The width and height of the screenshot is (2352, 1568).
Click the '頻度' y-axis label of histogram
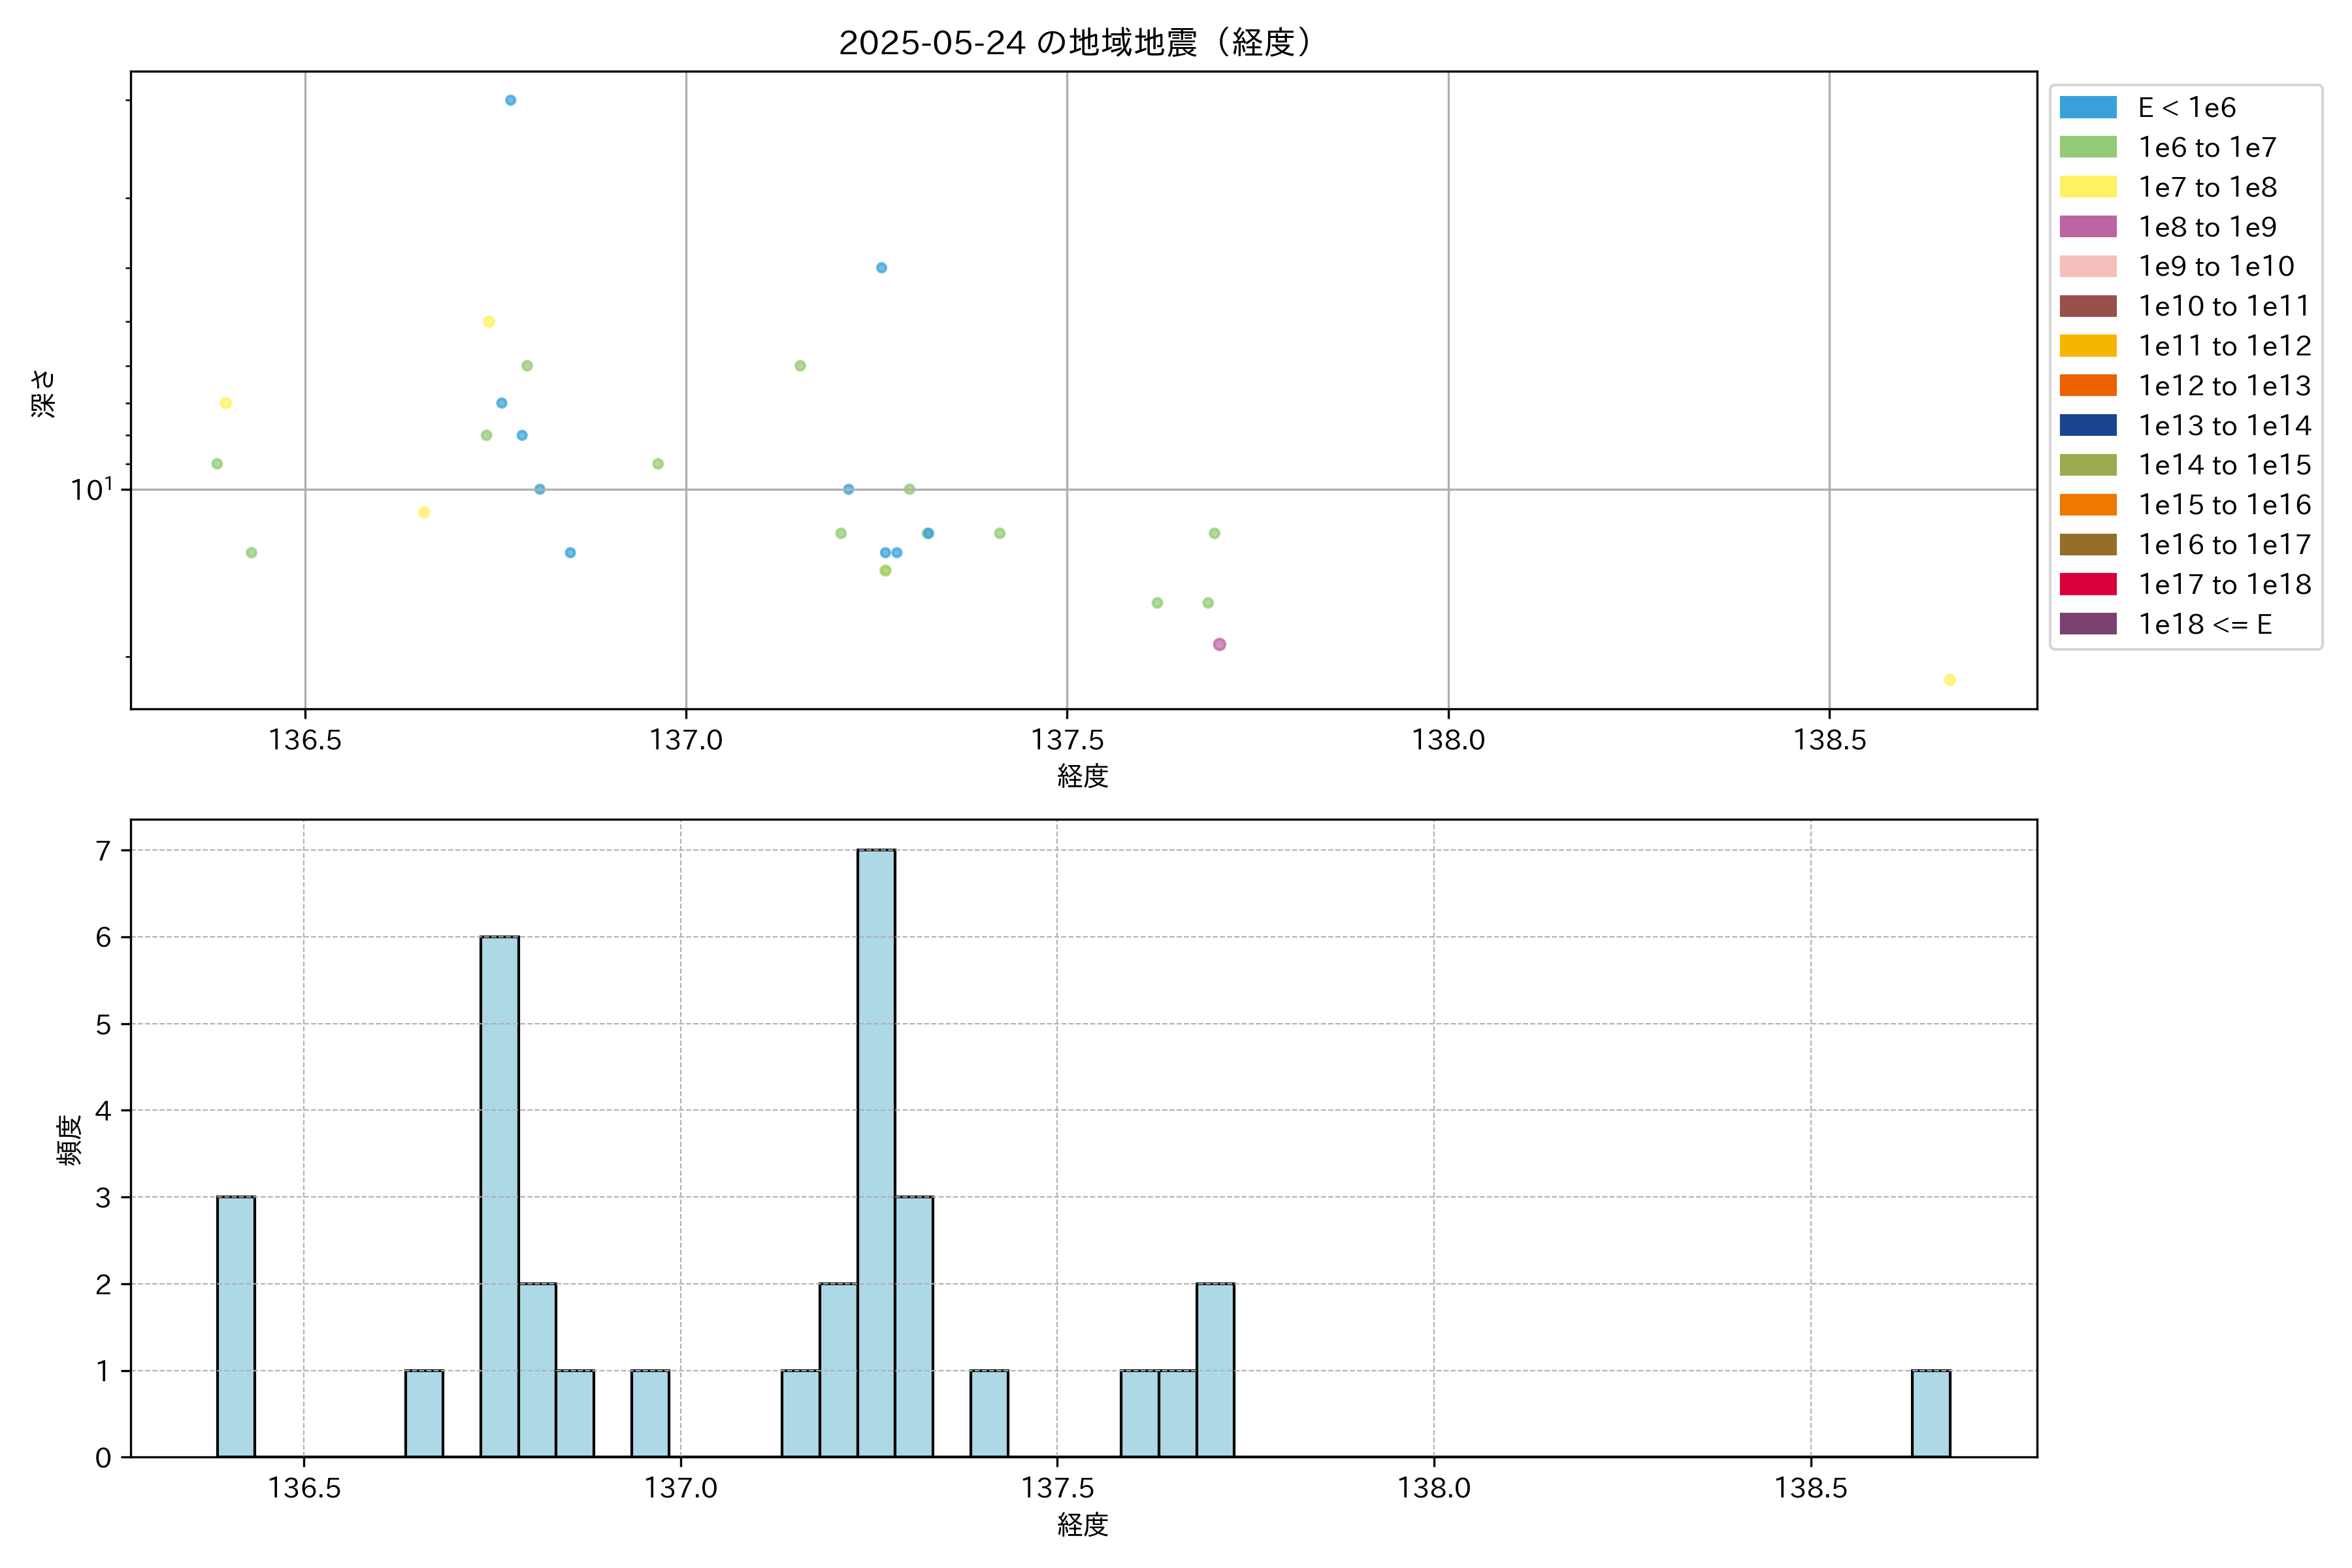(x=68, y=1140)
